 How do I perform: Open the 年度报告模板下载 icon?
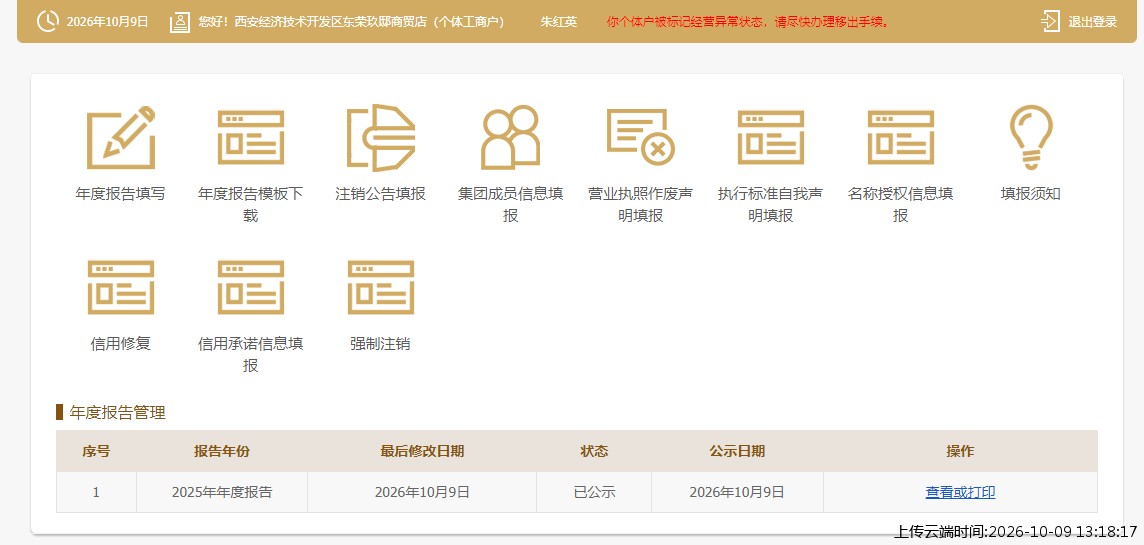[x=250, y=137]
